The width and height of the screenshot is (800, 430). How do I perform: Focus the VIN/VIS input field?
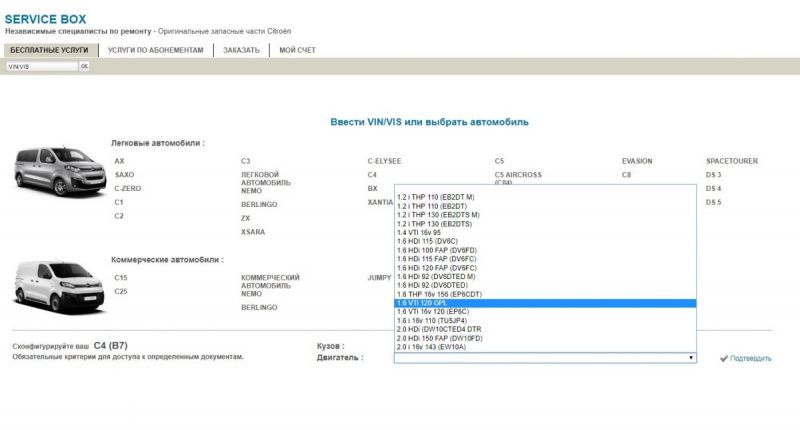[x=41, y=67]
